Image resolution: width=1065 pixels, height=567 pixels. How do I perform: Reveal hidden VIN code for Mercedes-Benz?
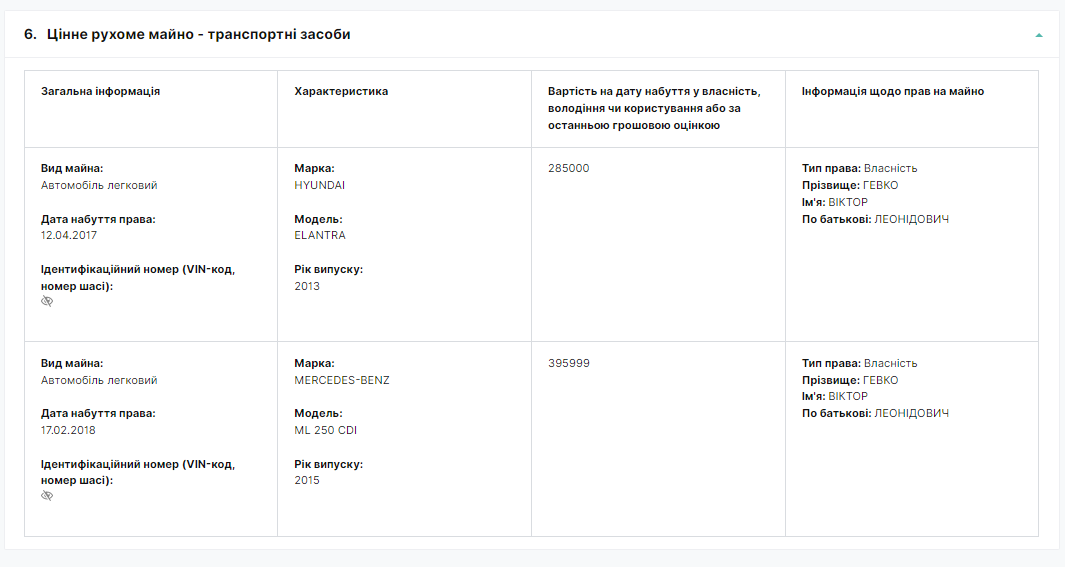pyautogui.click(x=47, y=496)
